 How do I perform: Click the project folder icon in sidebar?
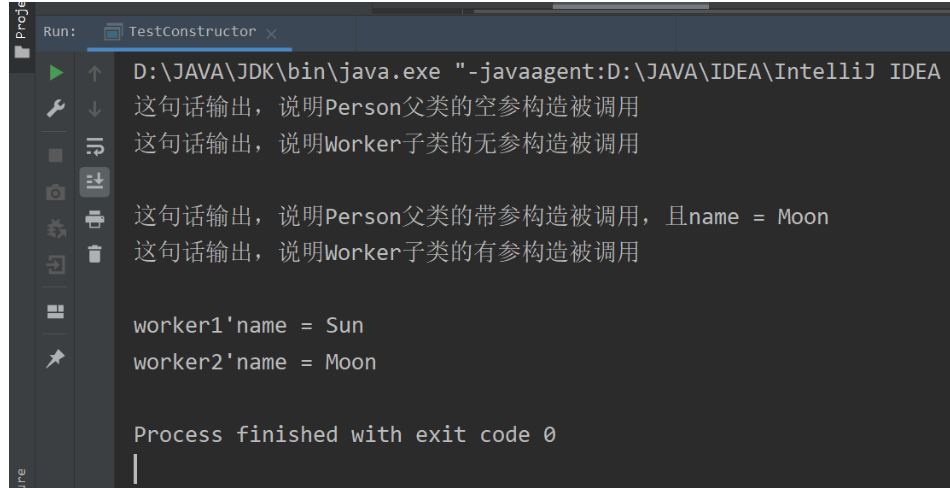19,50
